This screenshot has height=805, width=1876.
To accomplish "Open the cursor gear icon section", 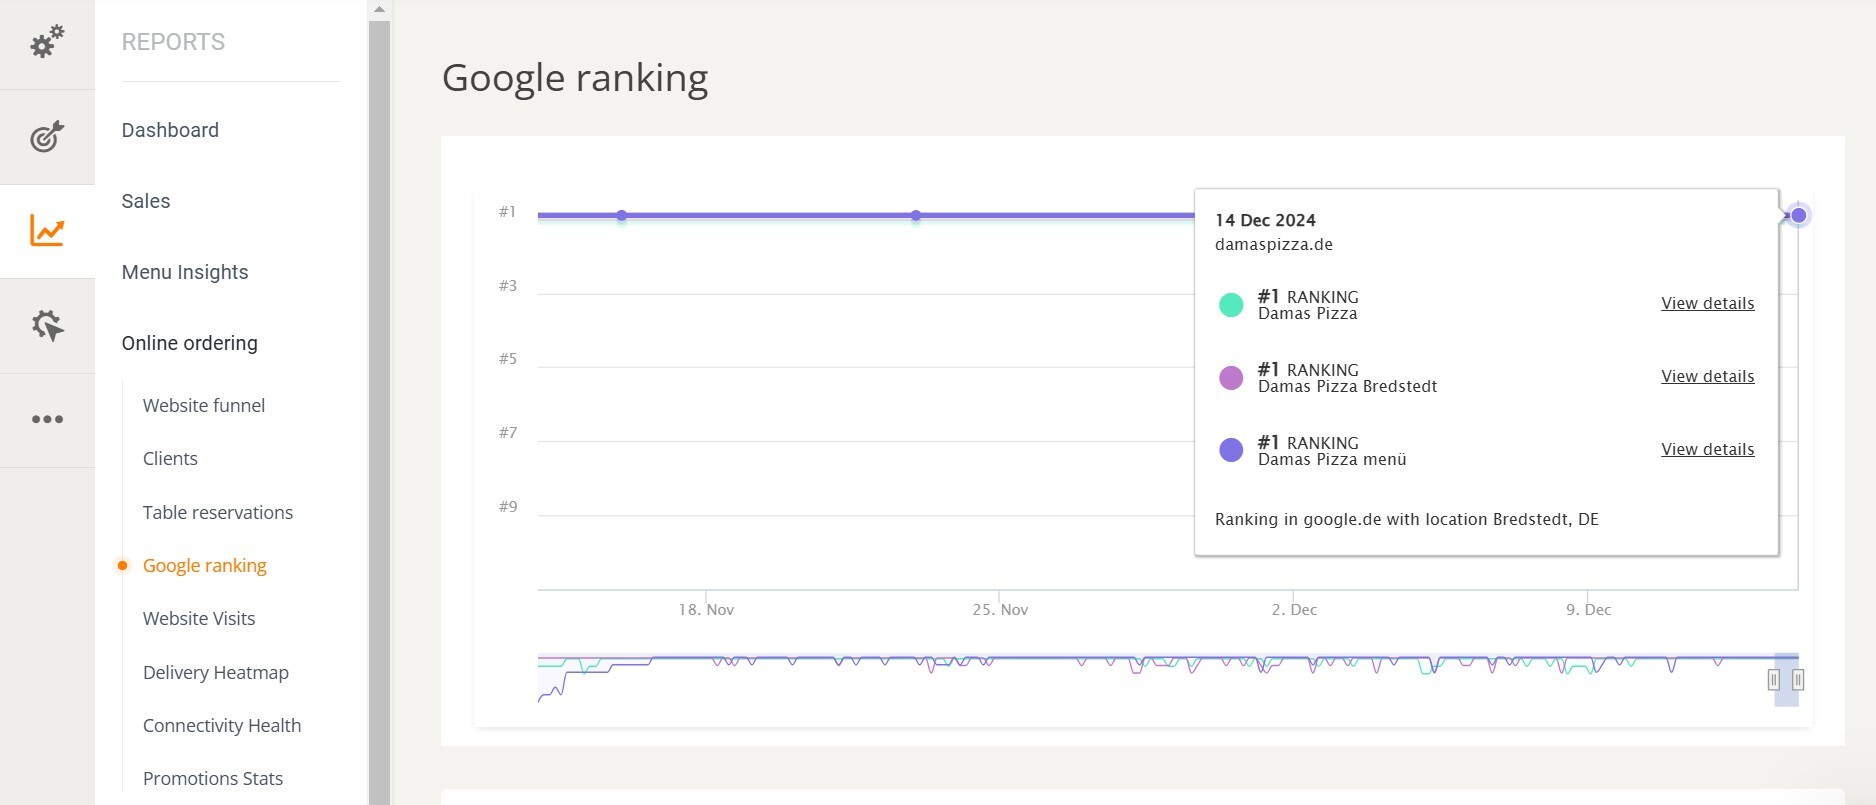I will [47, 325].
